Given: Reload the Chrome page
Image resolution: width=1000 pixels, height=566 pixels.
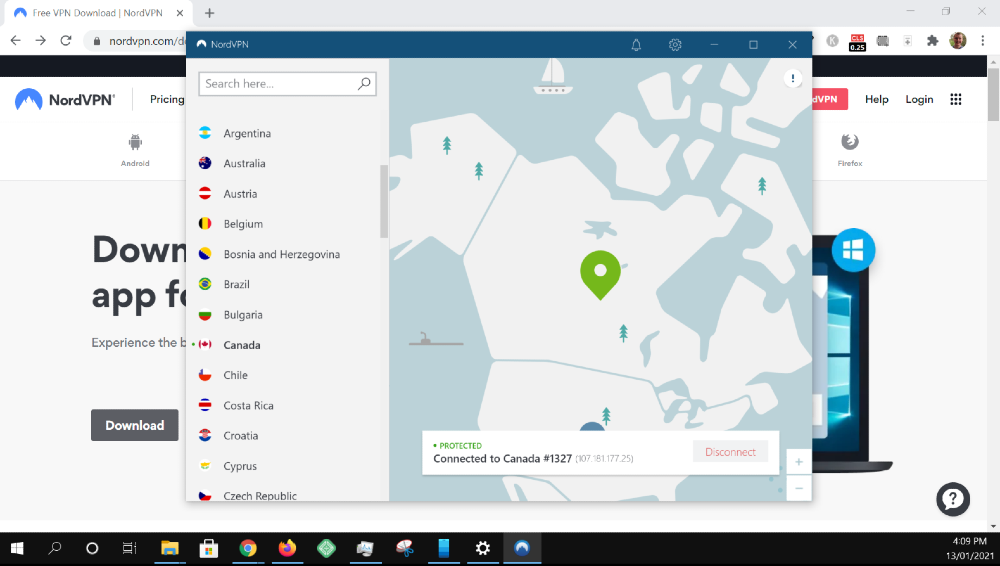Looking at the screenshot, I should tap(66, 41).
